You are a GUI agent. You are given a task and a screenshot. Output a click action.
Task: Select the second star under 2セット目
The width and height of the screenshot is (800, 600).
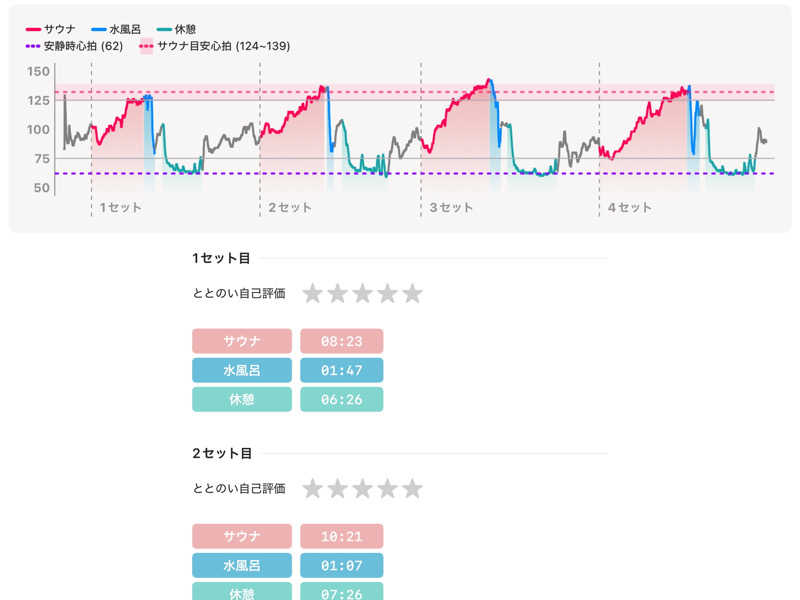pyautogui.click(x=337, y=489)
